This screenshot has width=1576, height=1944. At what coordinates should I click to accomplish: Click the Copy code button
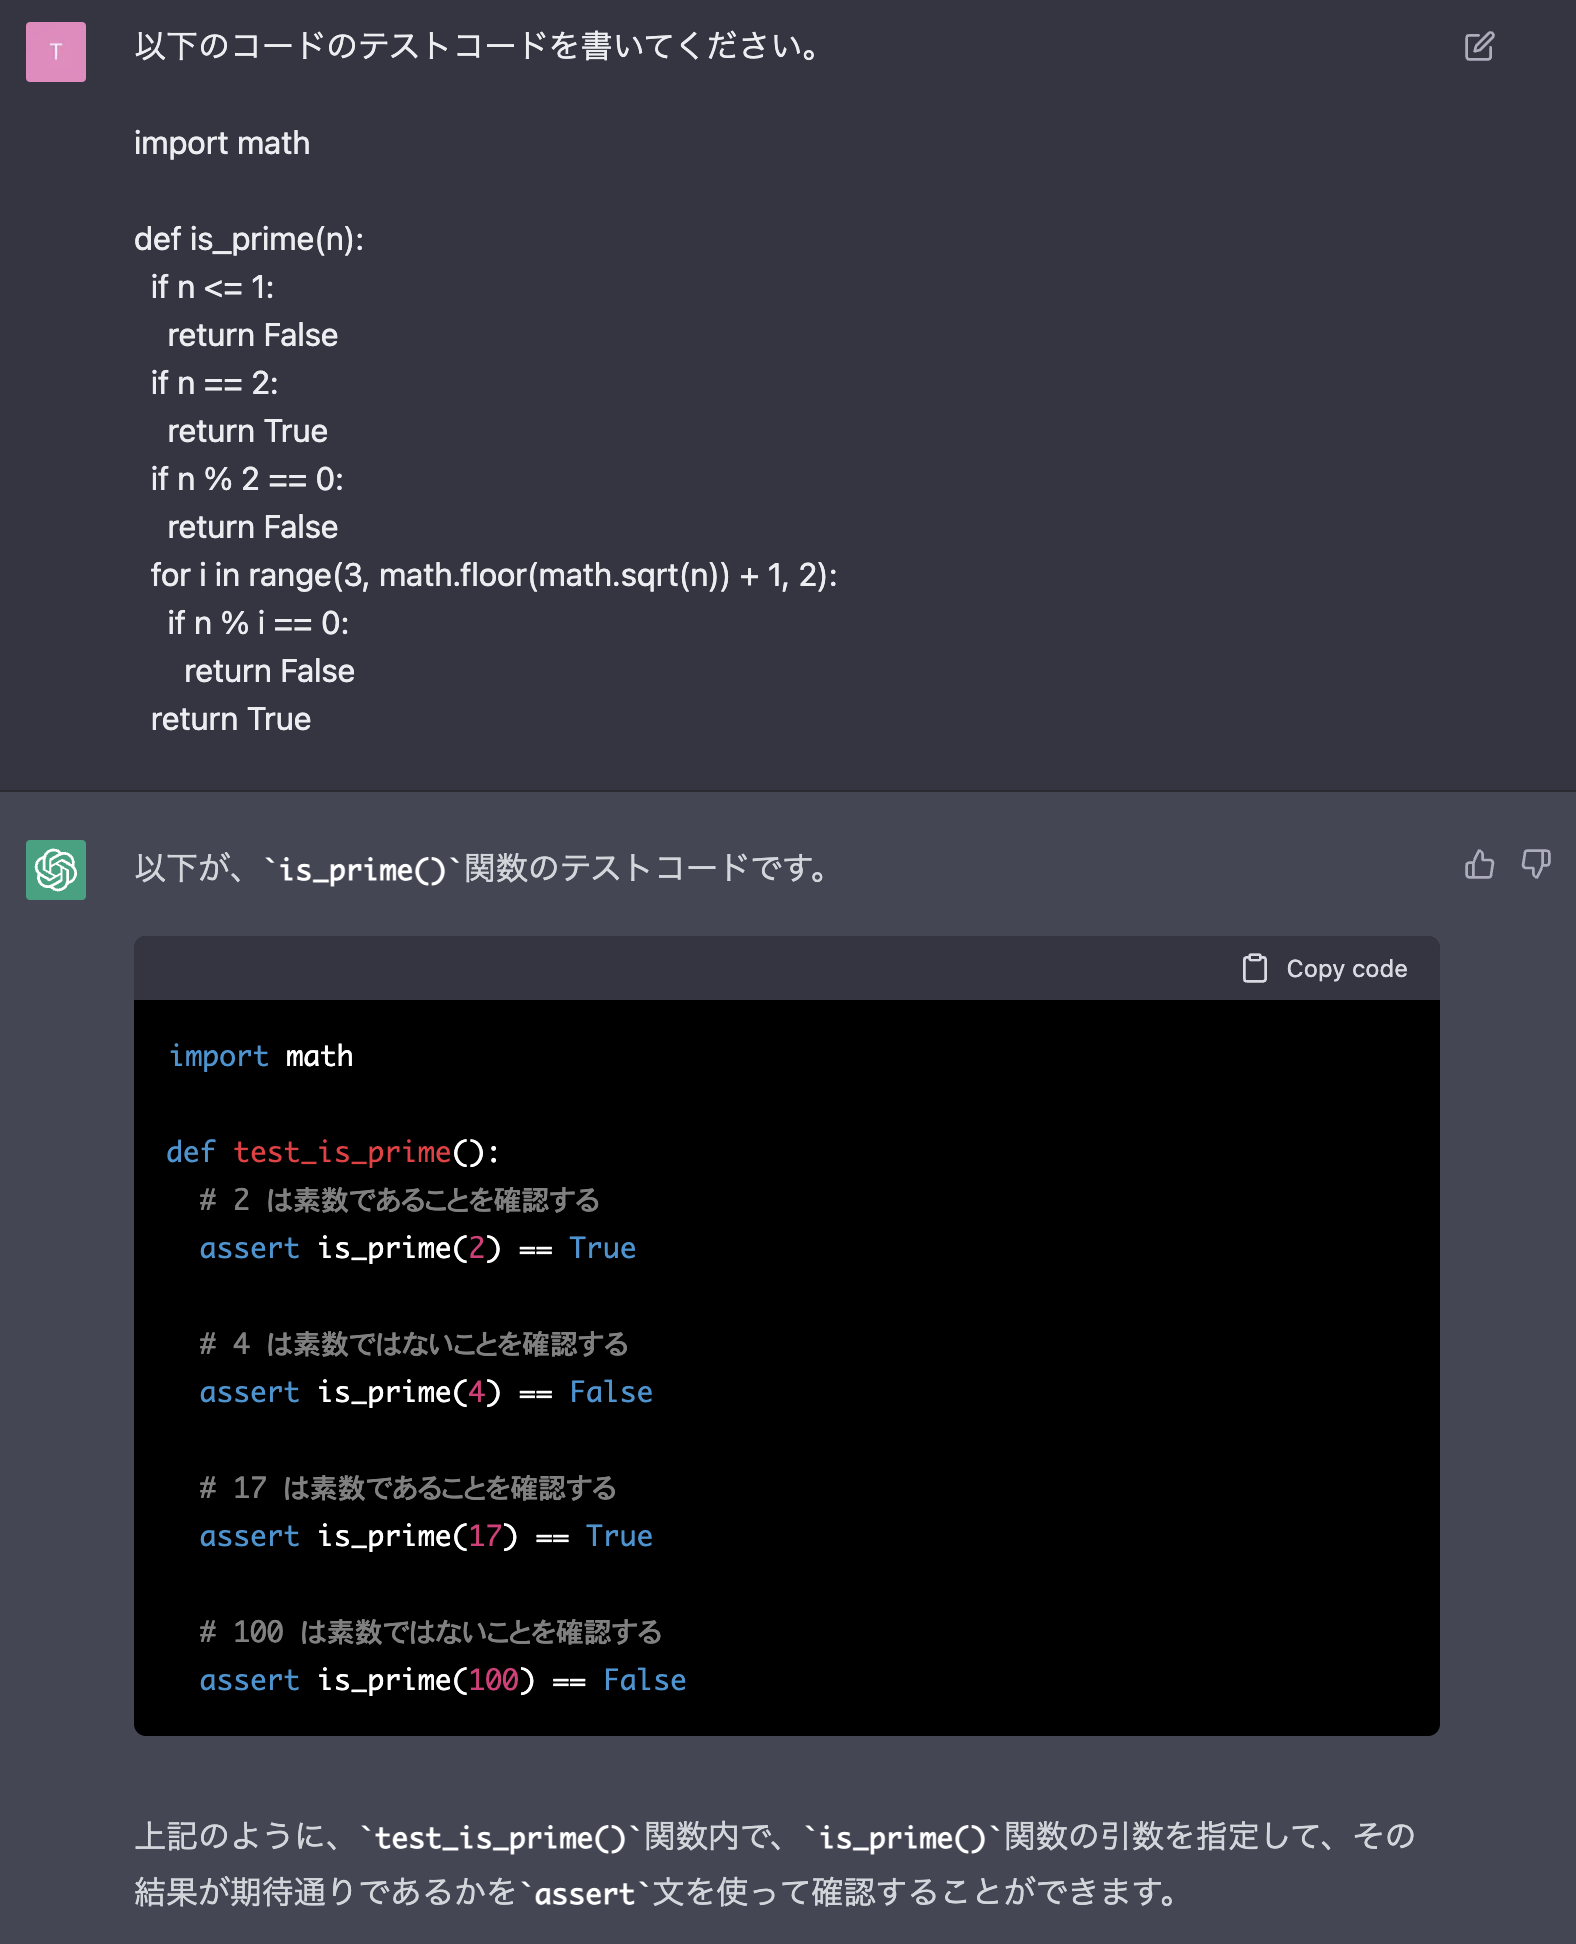click(1322, 968)
